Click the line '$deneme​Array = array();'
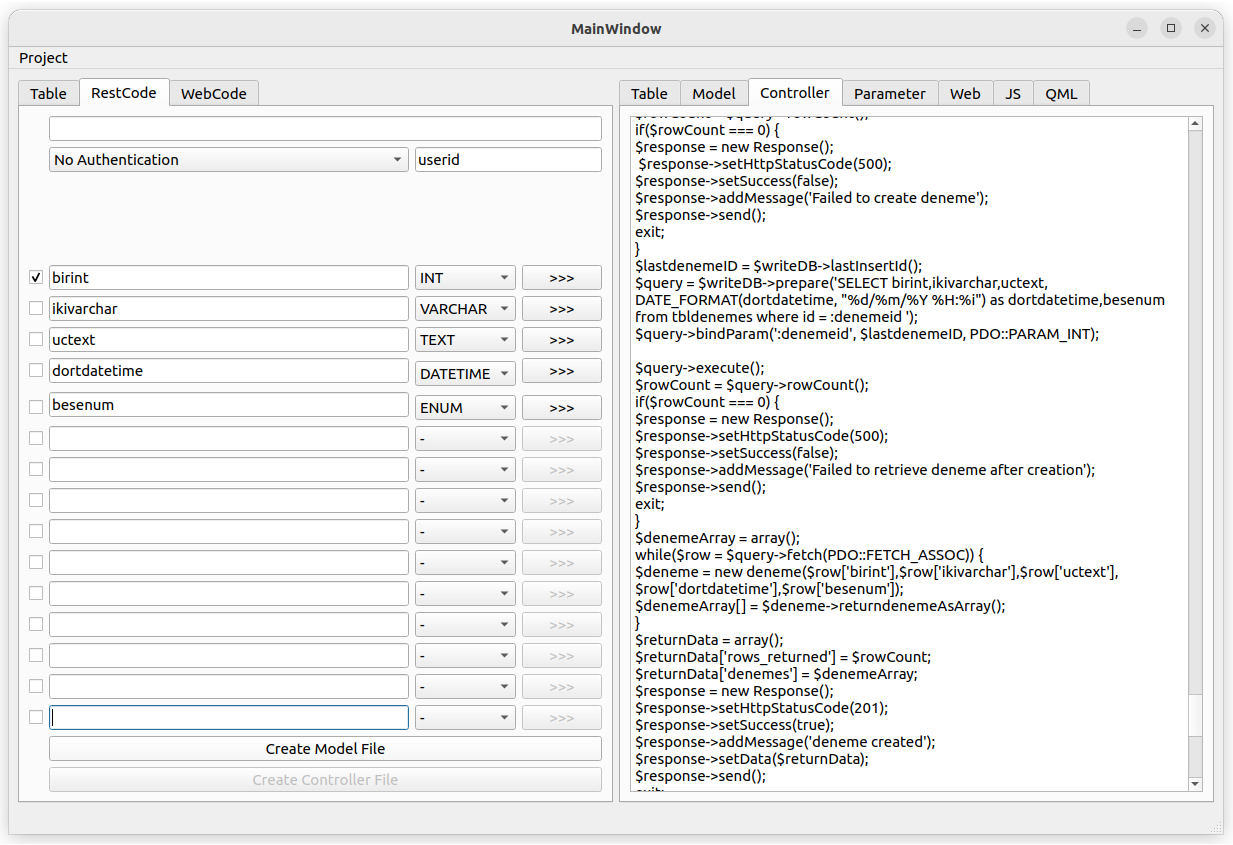Viewport: 1233px width, 845px height. (x=717, y=538)
